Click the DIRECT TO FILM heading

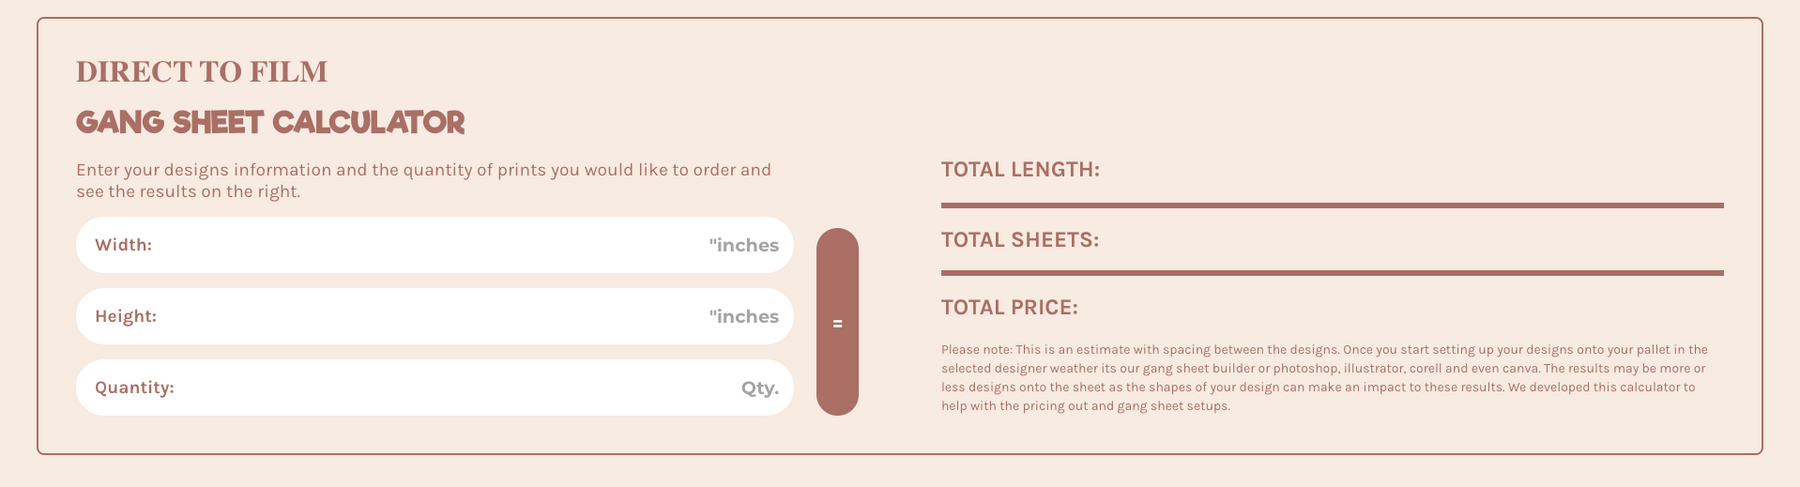click(202, 72)
